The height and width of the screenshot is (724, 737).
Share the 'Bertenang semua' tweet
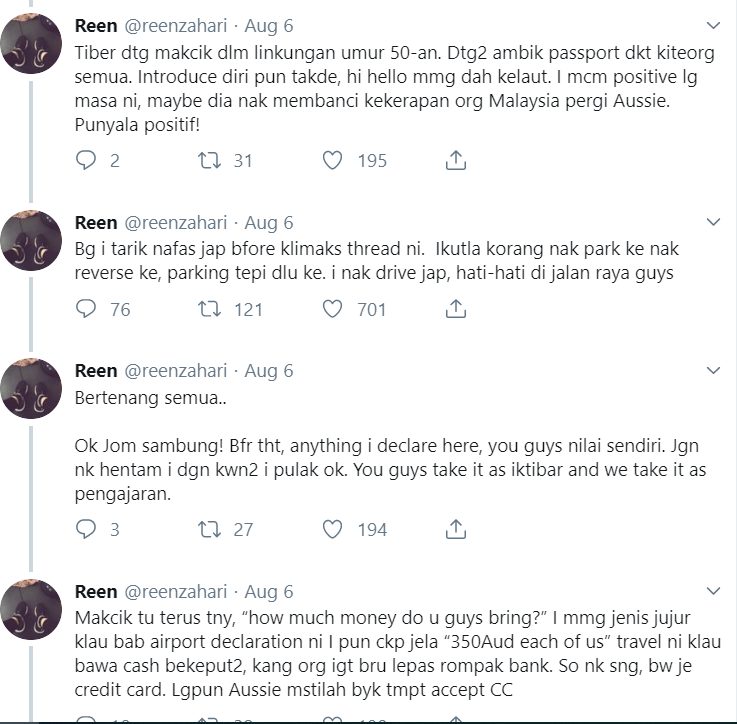454,529
